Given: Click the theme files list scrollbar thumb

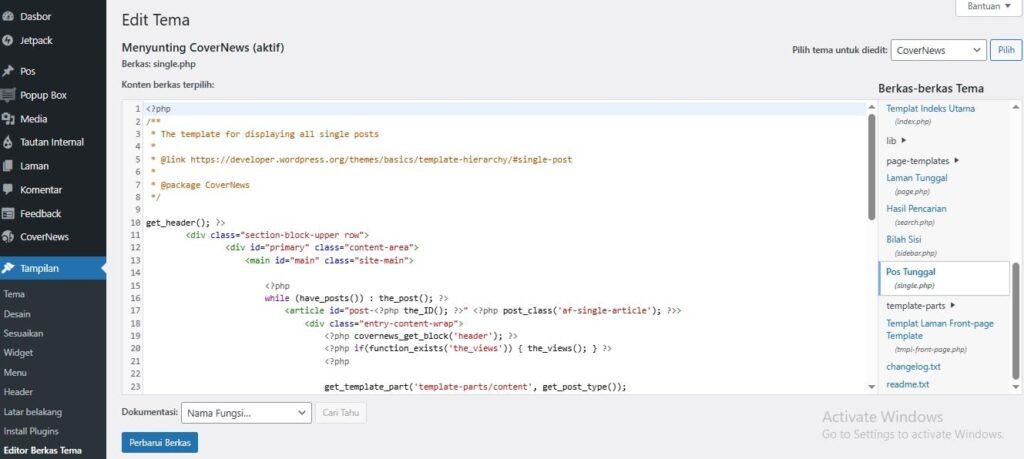Looking at the screenshot, I should (x=1016, y=321).
